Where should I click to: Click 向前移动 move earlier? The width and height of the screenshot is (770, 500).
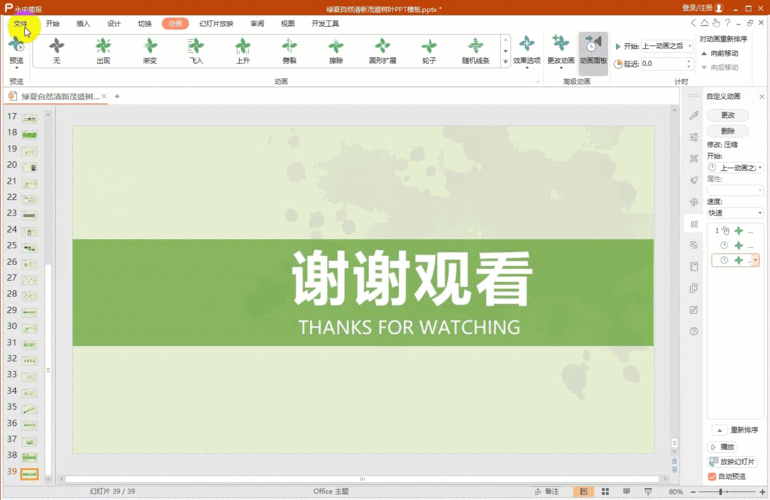(x=720, y=53)
